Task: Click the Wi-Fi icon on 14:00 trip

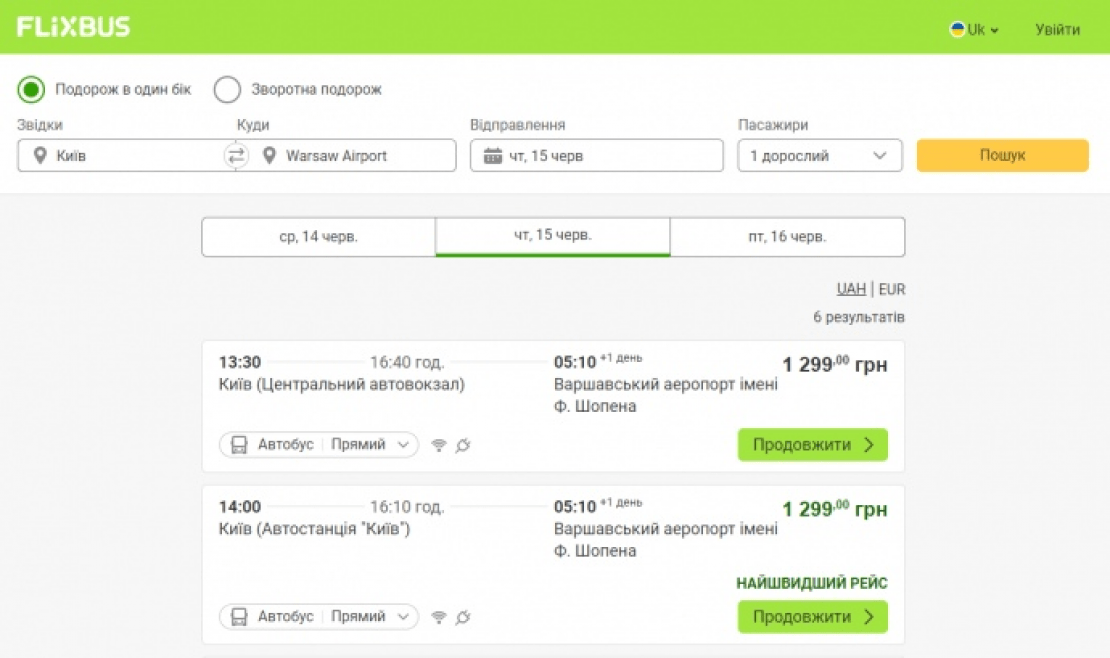Action: (439, 617)
